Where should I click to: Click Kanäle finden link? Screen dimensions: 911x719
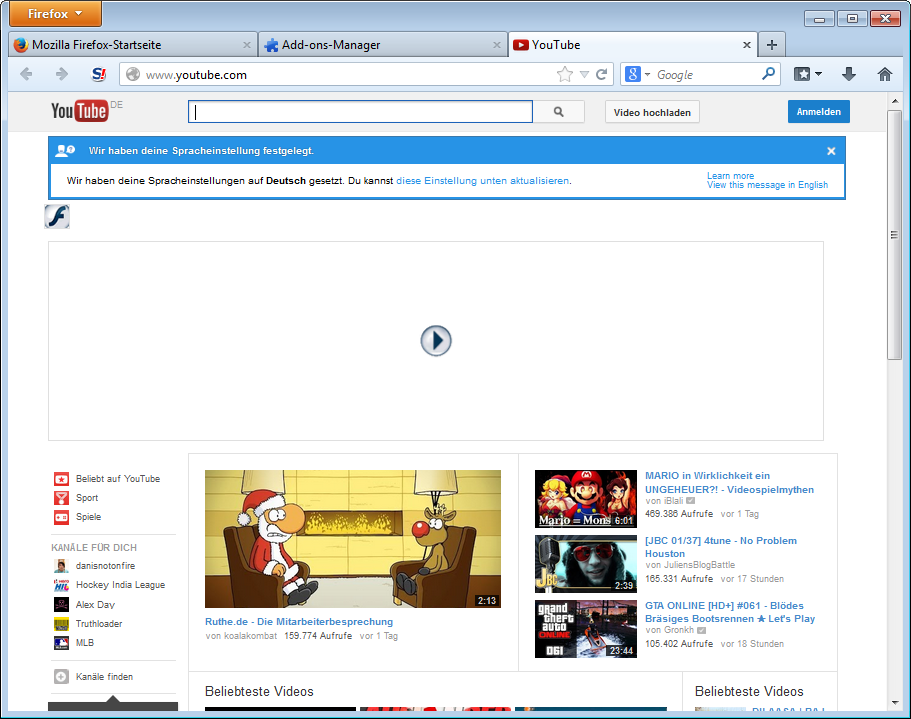104,677
